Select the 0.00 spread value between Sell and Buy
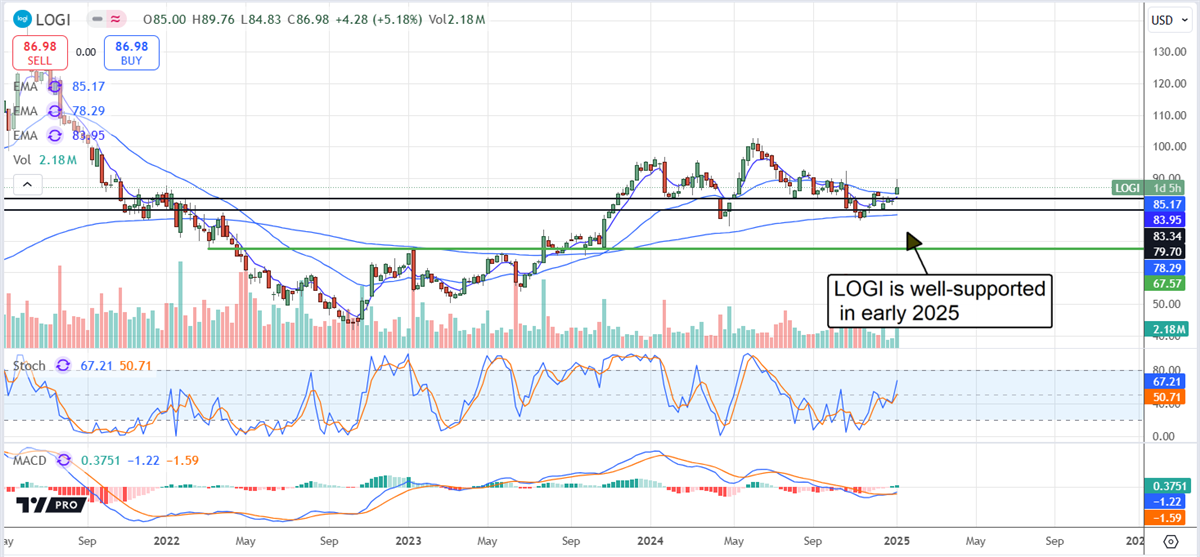1200x557 pixels. pos(86,52)
